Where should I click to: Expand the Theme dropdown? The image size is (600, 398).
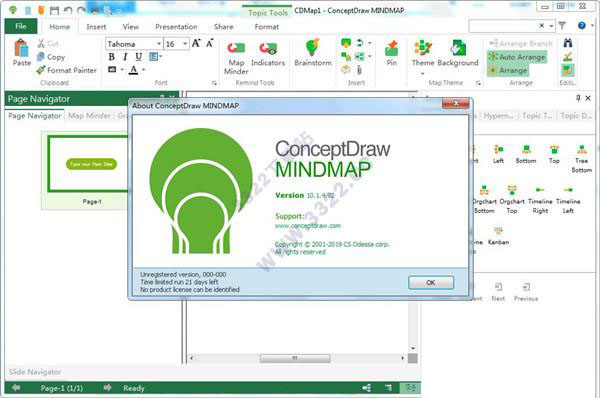tap(423, 73)
